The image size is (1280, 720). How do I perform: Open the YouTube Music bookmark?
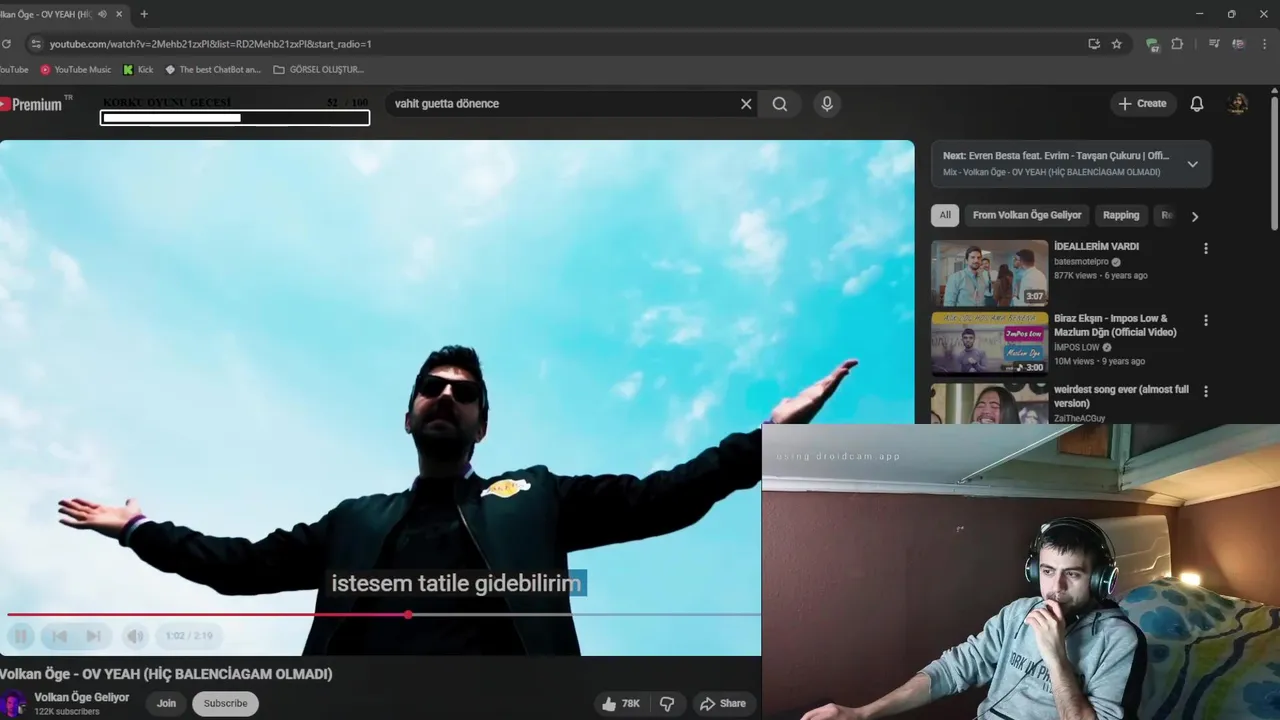[76, 70]
